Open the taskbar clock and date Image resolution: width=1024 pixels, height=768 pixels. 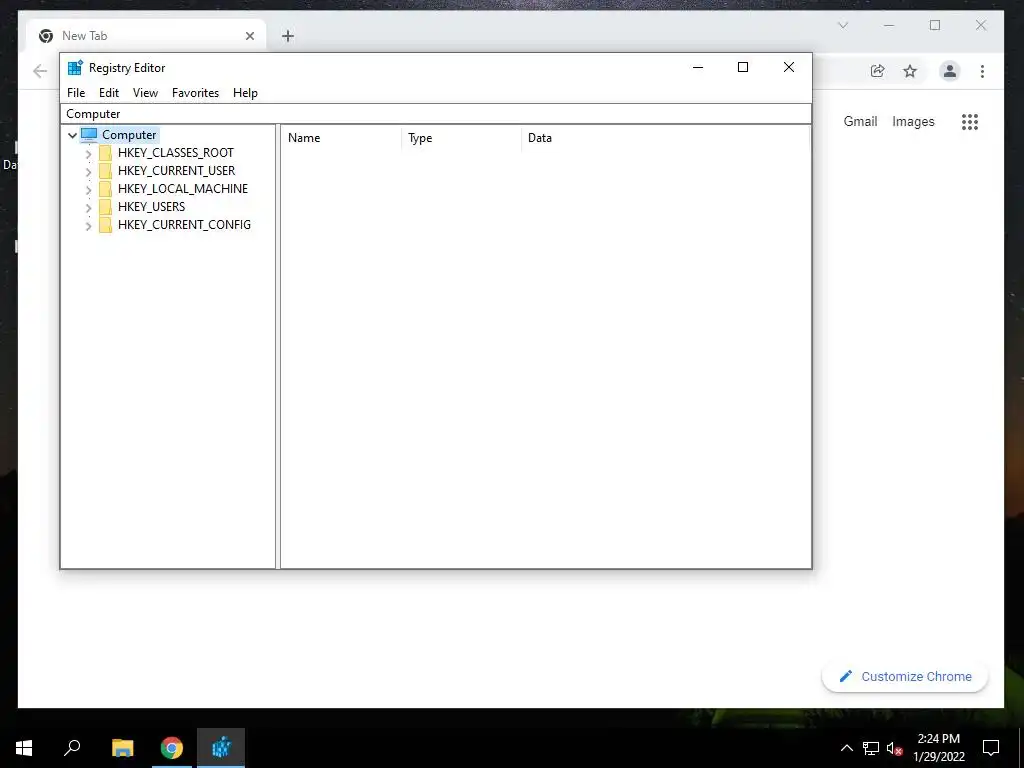938,748
